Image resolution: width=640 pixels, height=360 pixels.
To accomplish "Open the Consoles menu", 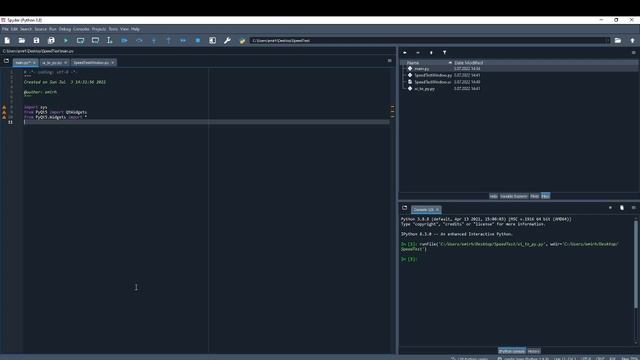I will click(81, 29).
